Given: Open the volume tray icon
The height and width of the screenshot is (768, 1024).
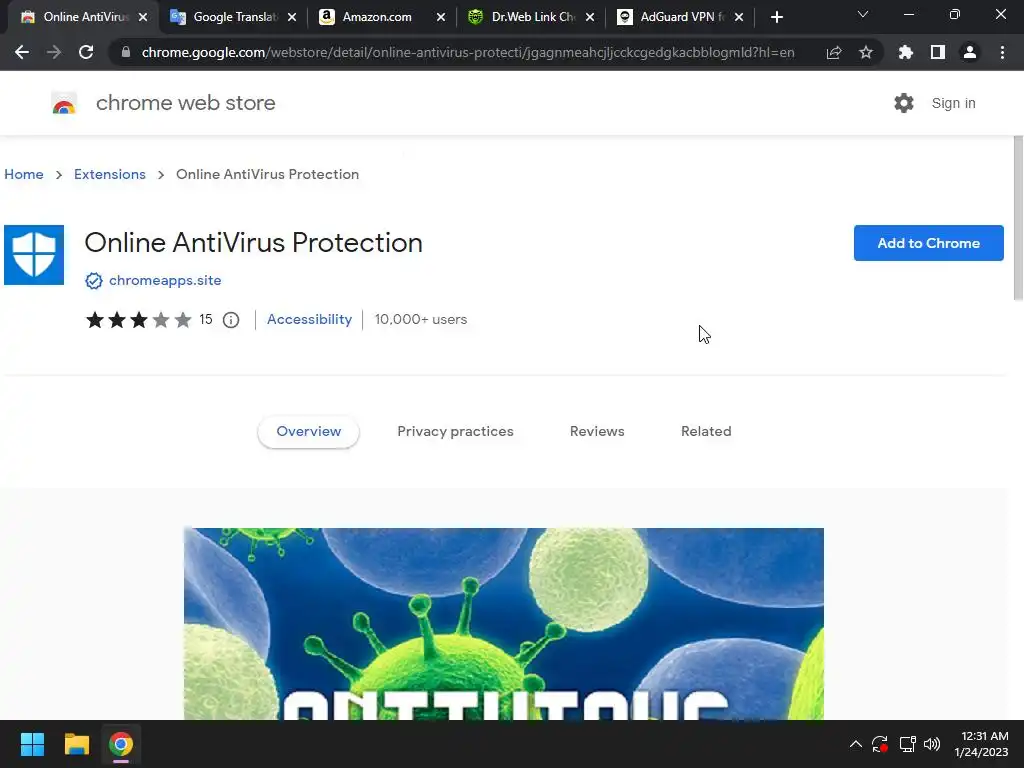Looking at the screenshot, I should [x=932, y=744].
